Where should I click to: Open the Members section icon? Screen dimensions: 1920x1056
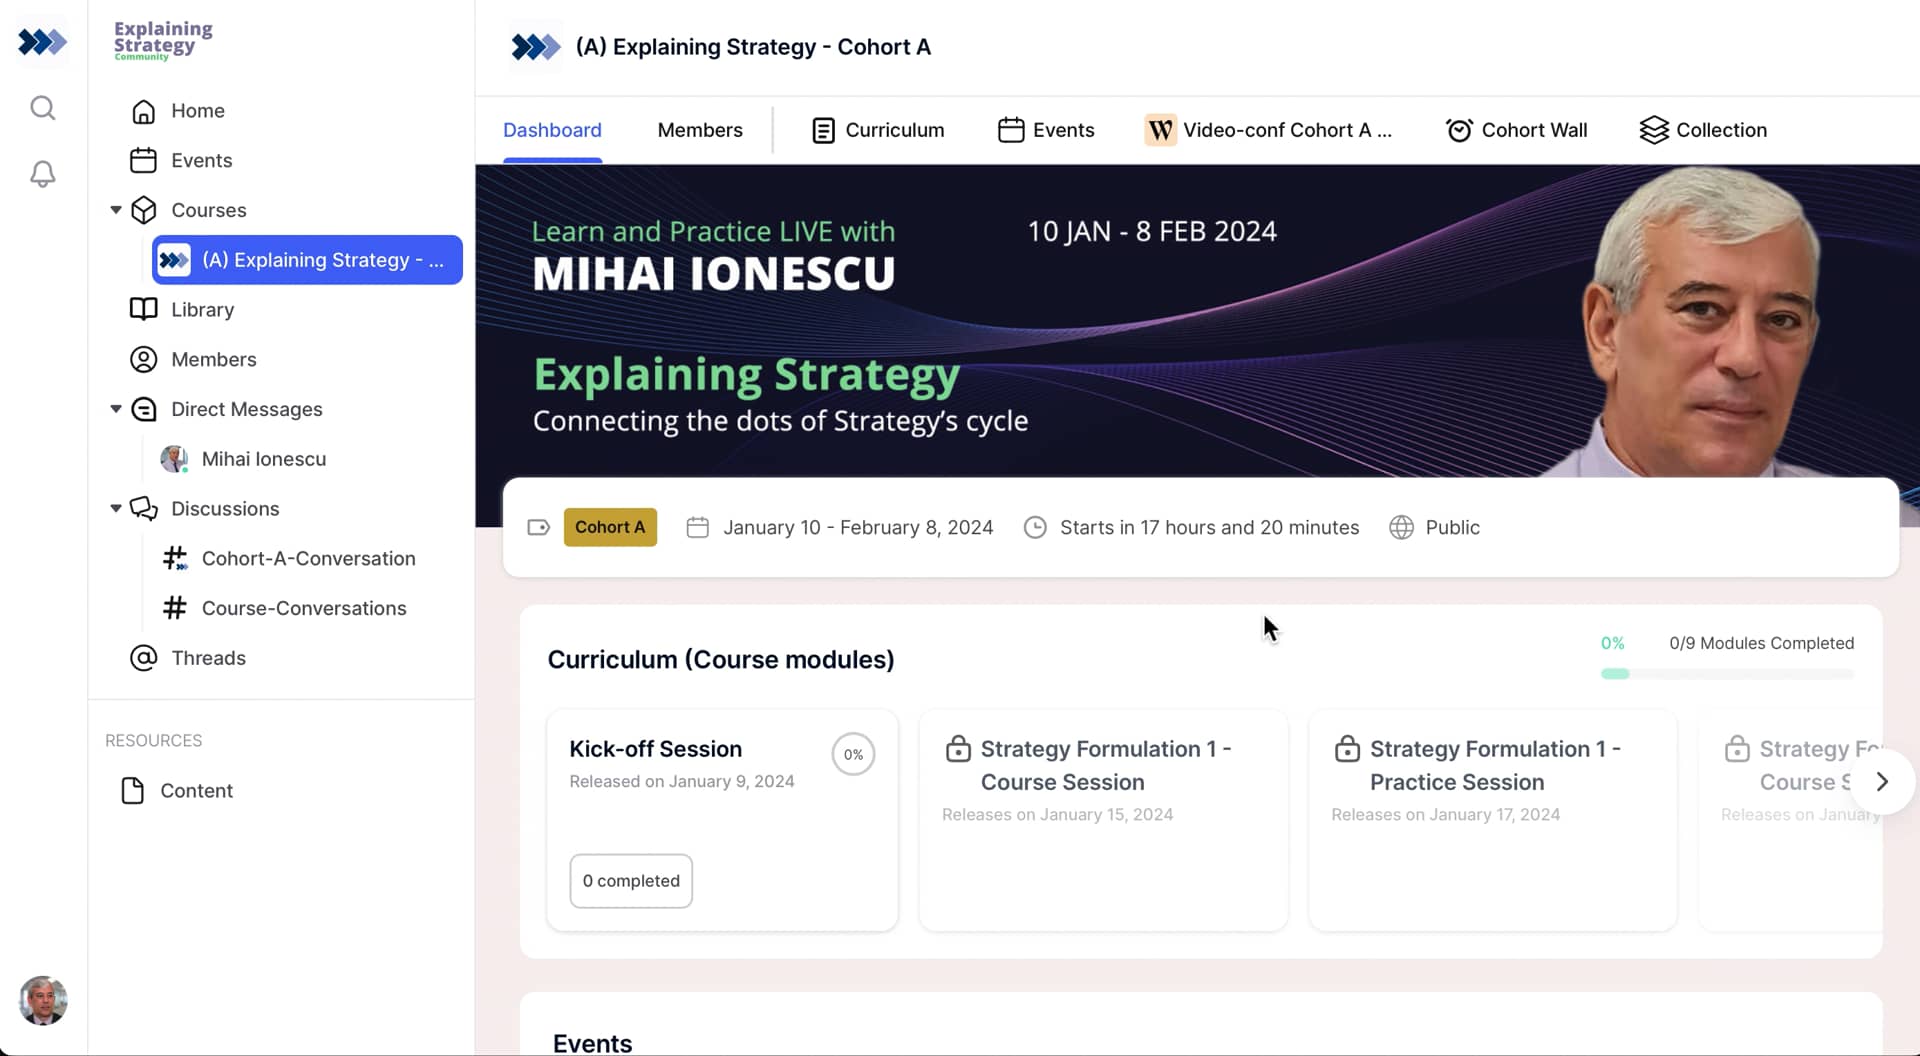click(143, 359)
